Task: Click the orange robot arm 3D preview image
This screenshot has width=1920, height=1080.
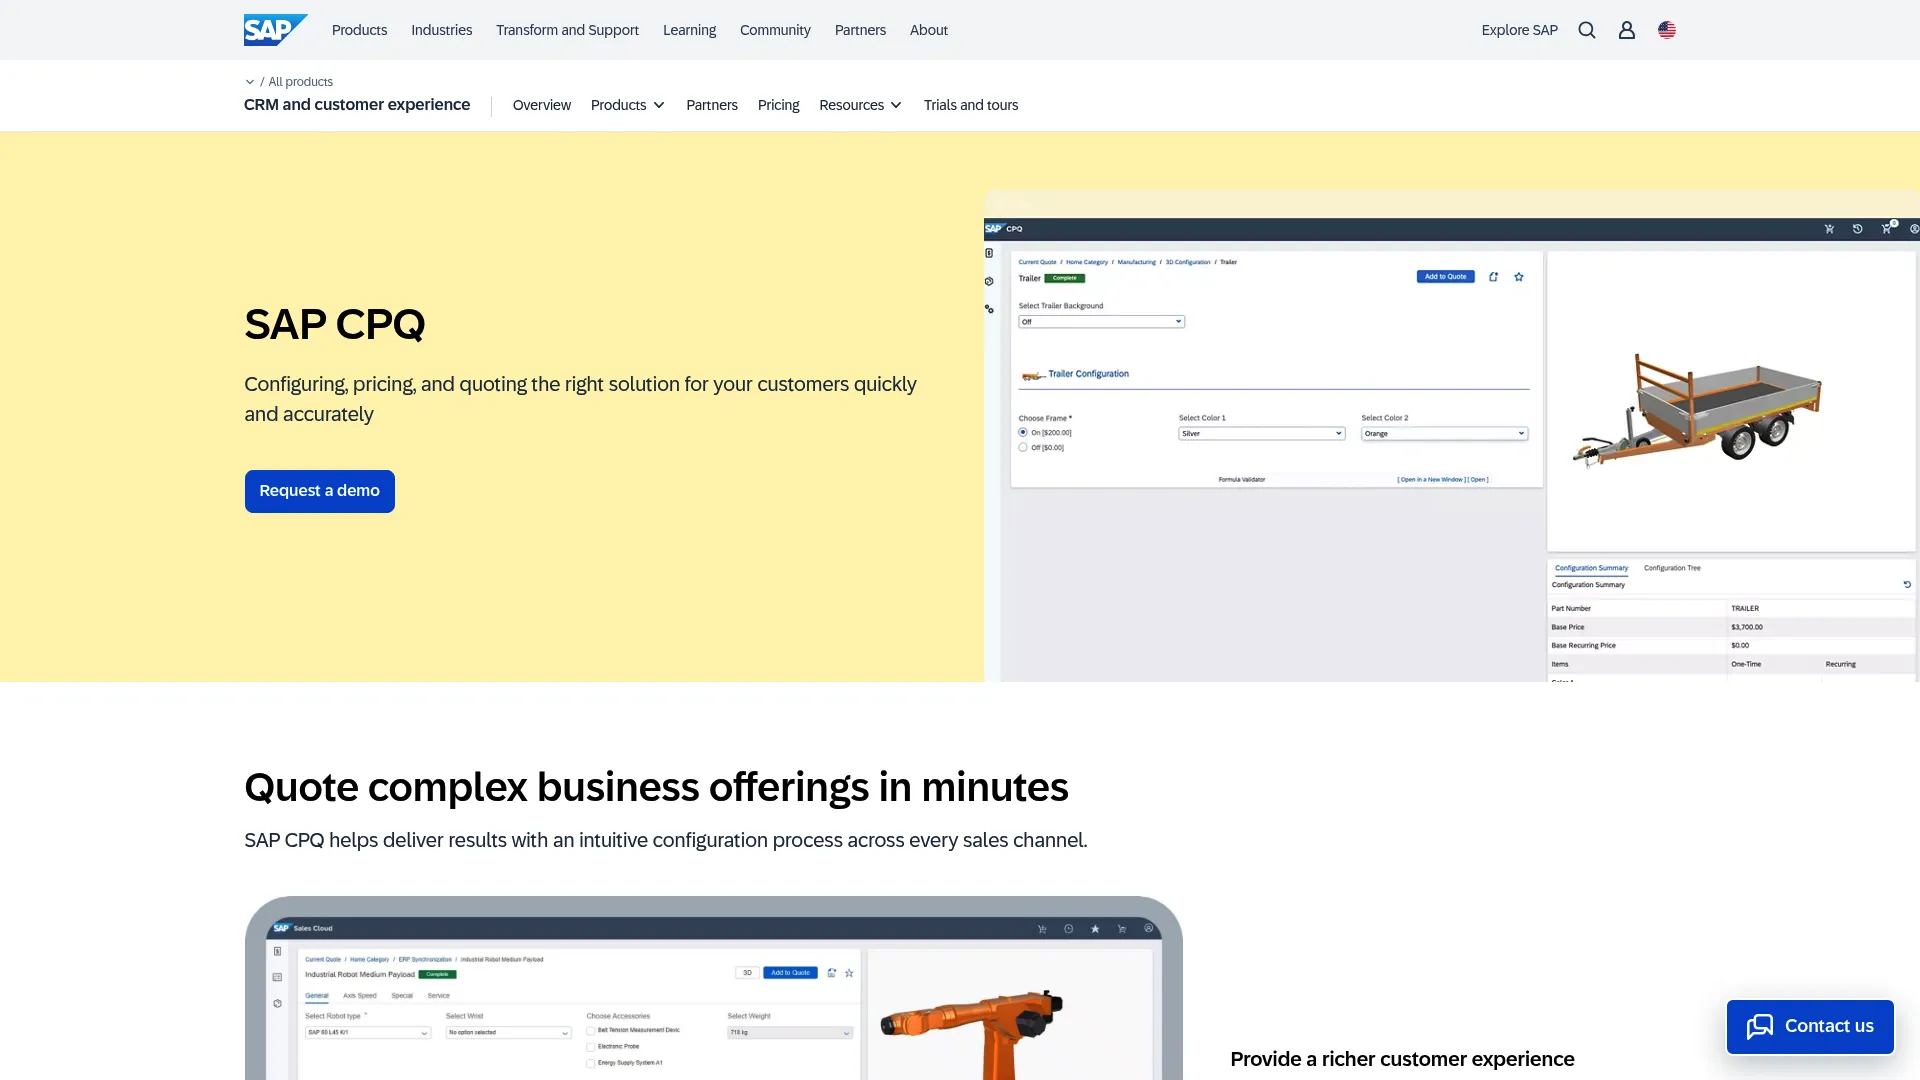Action: [970, 1034]
